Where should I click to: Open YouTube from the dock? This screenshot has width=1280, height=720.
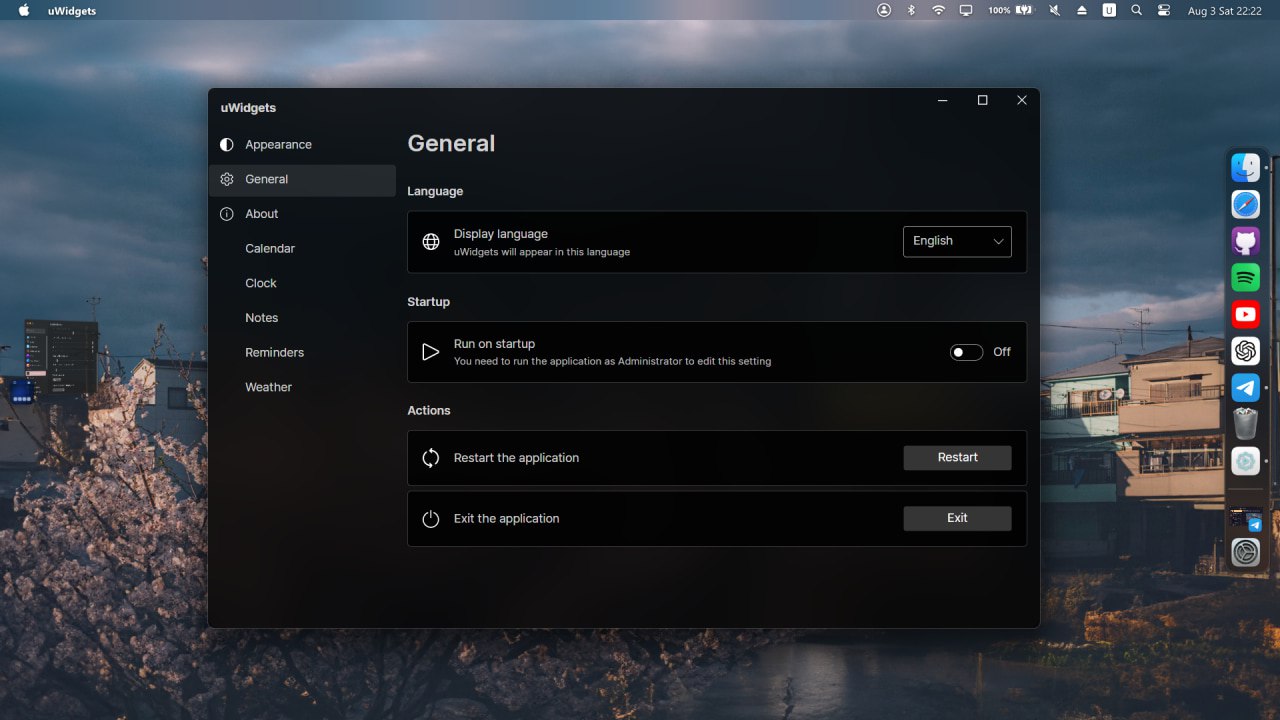[1245, 315]
